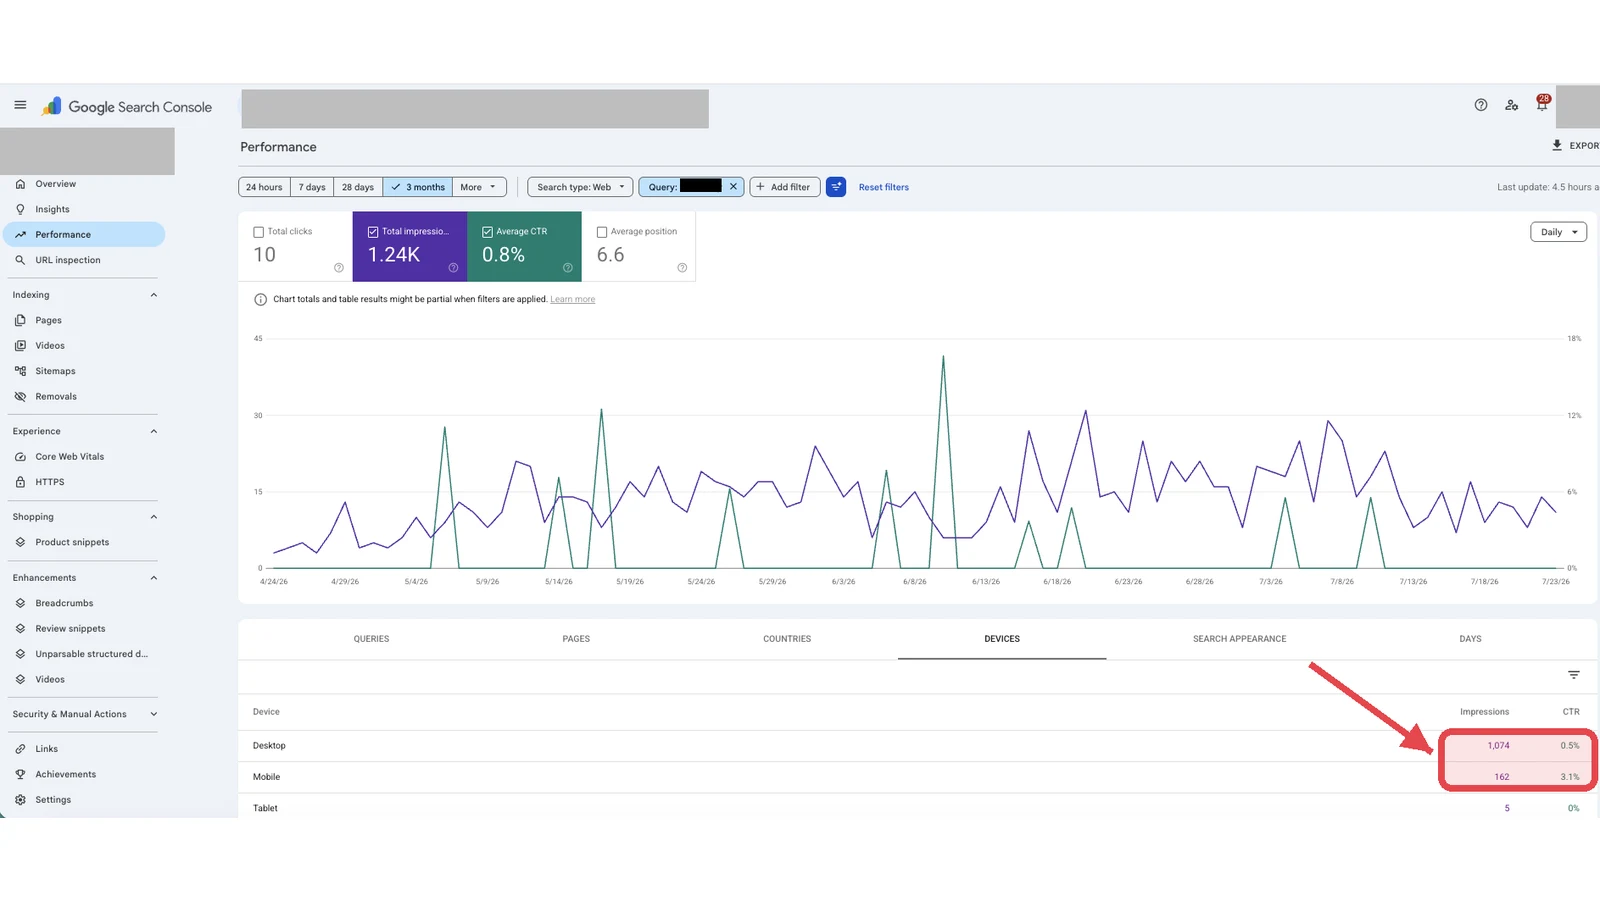Select the 7 days date range
Screen dimensions: 1600x900
(312, 187)
